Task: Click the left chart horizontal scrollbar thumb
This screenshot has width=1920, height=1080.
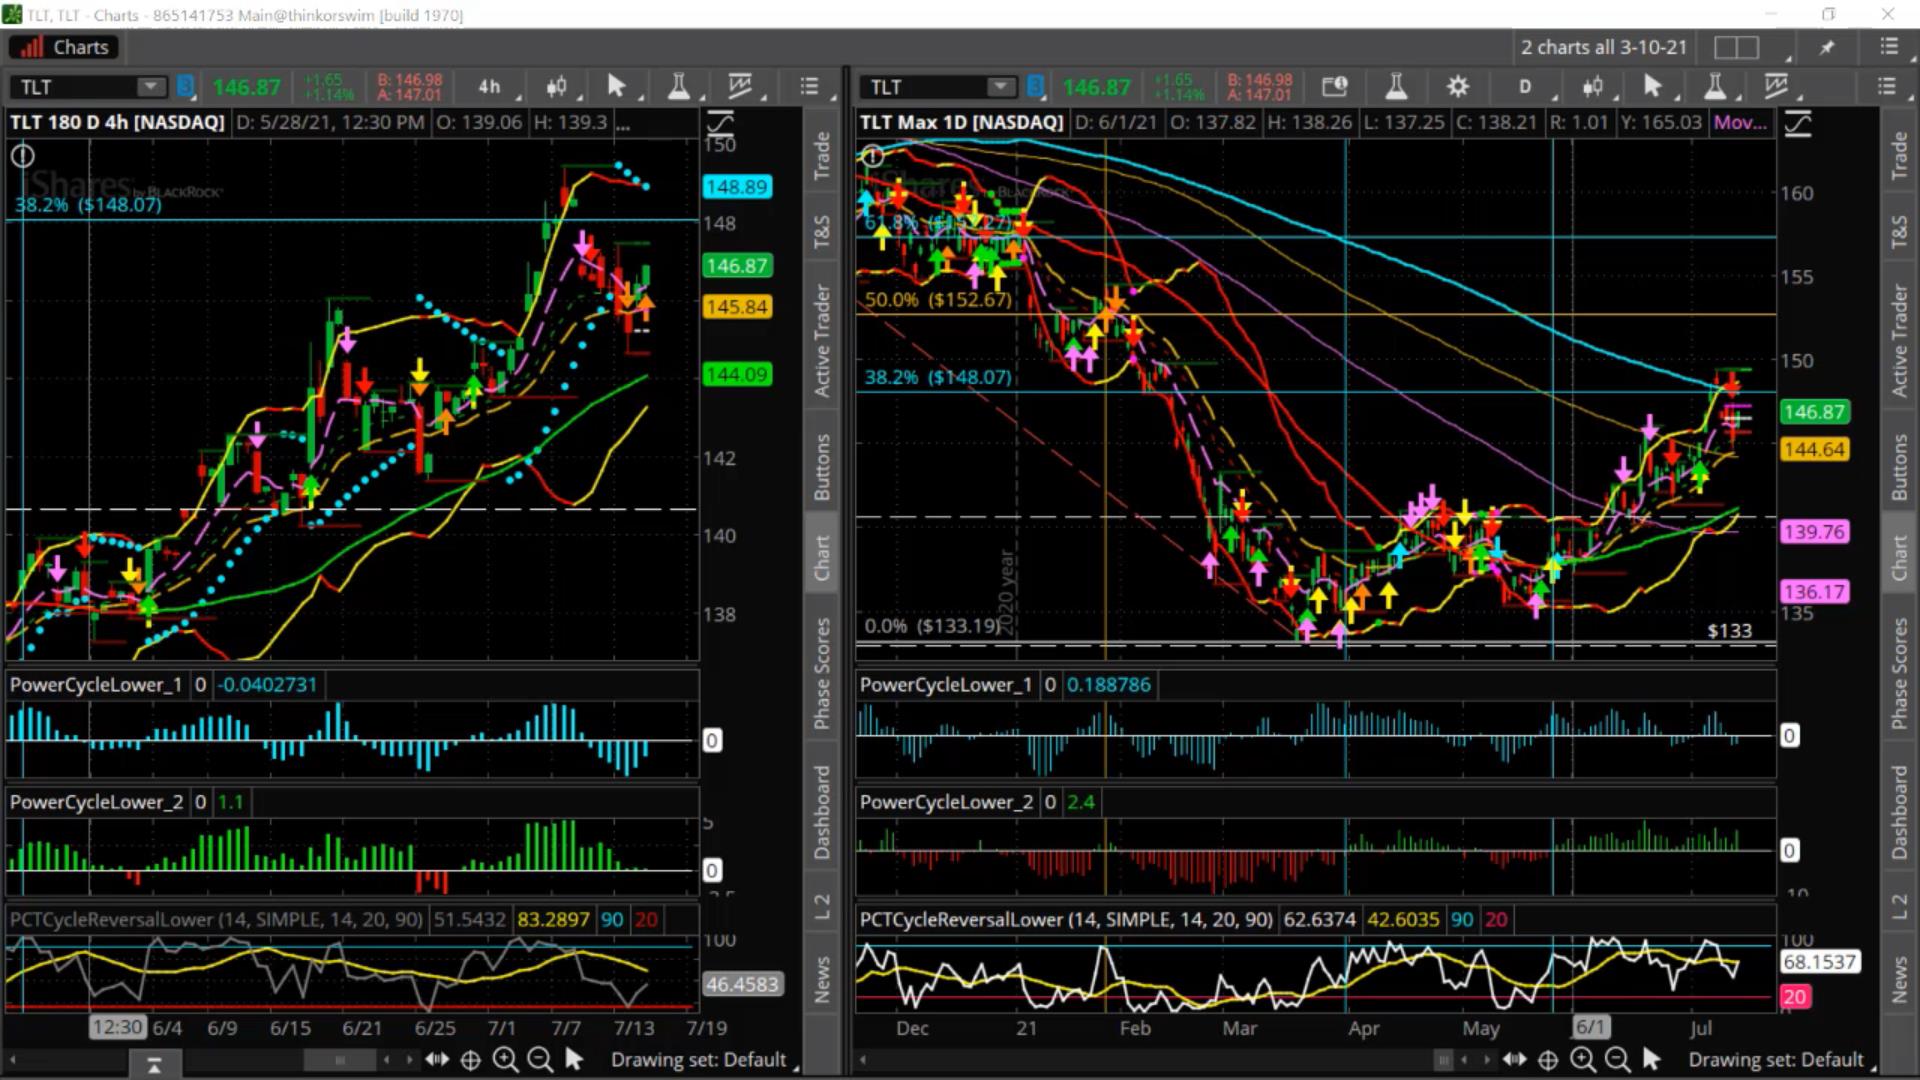Action: (x=340, y=1060)
